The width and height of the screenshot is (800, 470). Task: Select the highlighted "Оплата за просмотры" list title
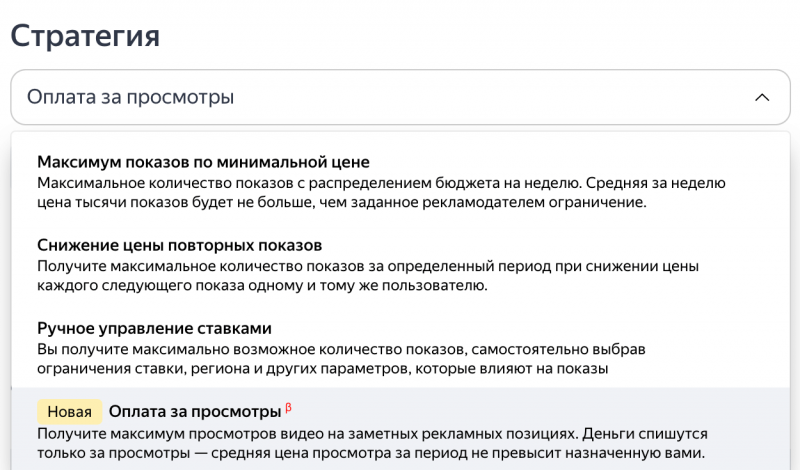[x=194, y=411]
